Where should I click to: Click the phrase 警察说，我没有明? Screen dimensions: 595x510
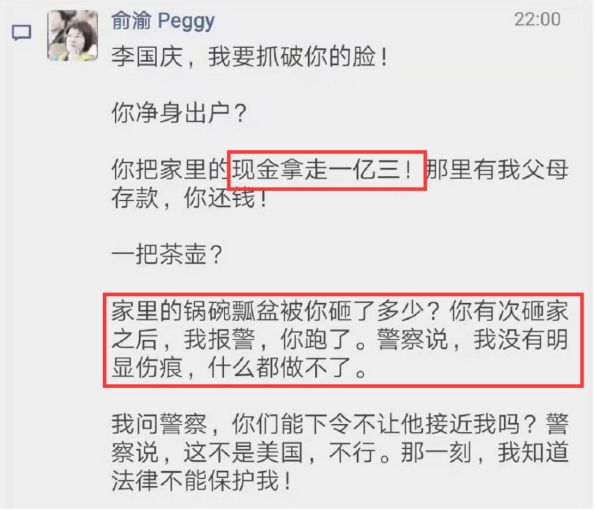pyautogui.click(x=472, y=339)
